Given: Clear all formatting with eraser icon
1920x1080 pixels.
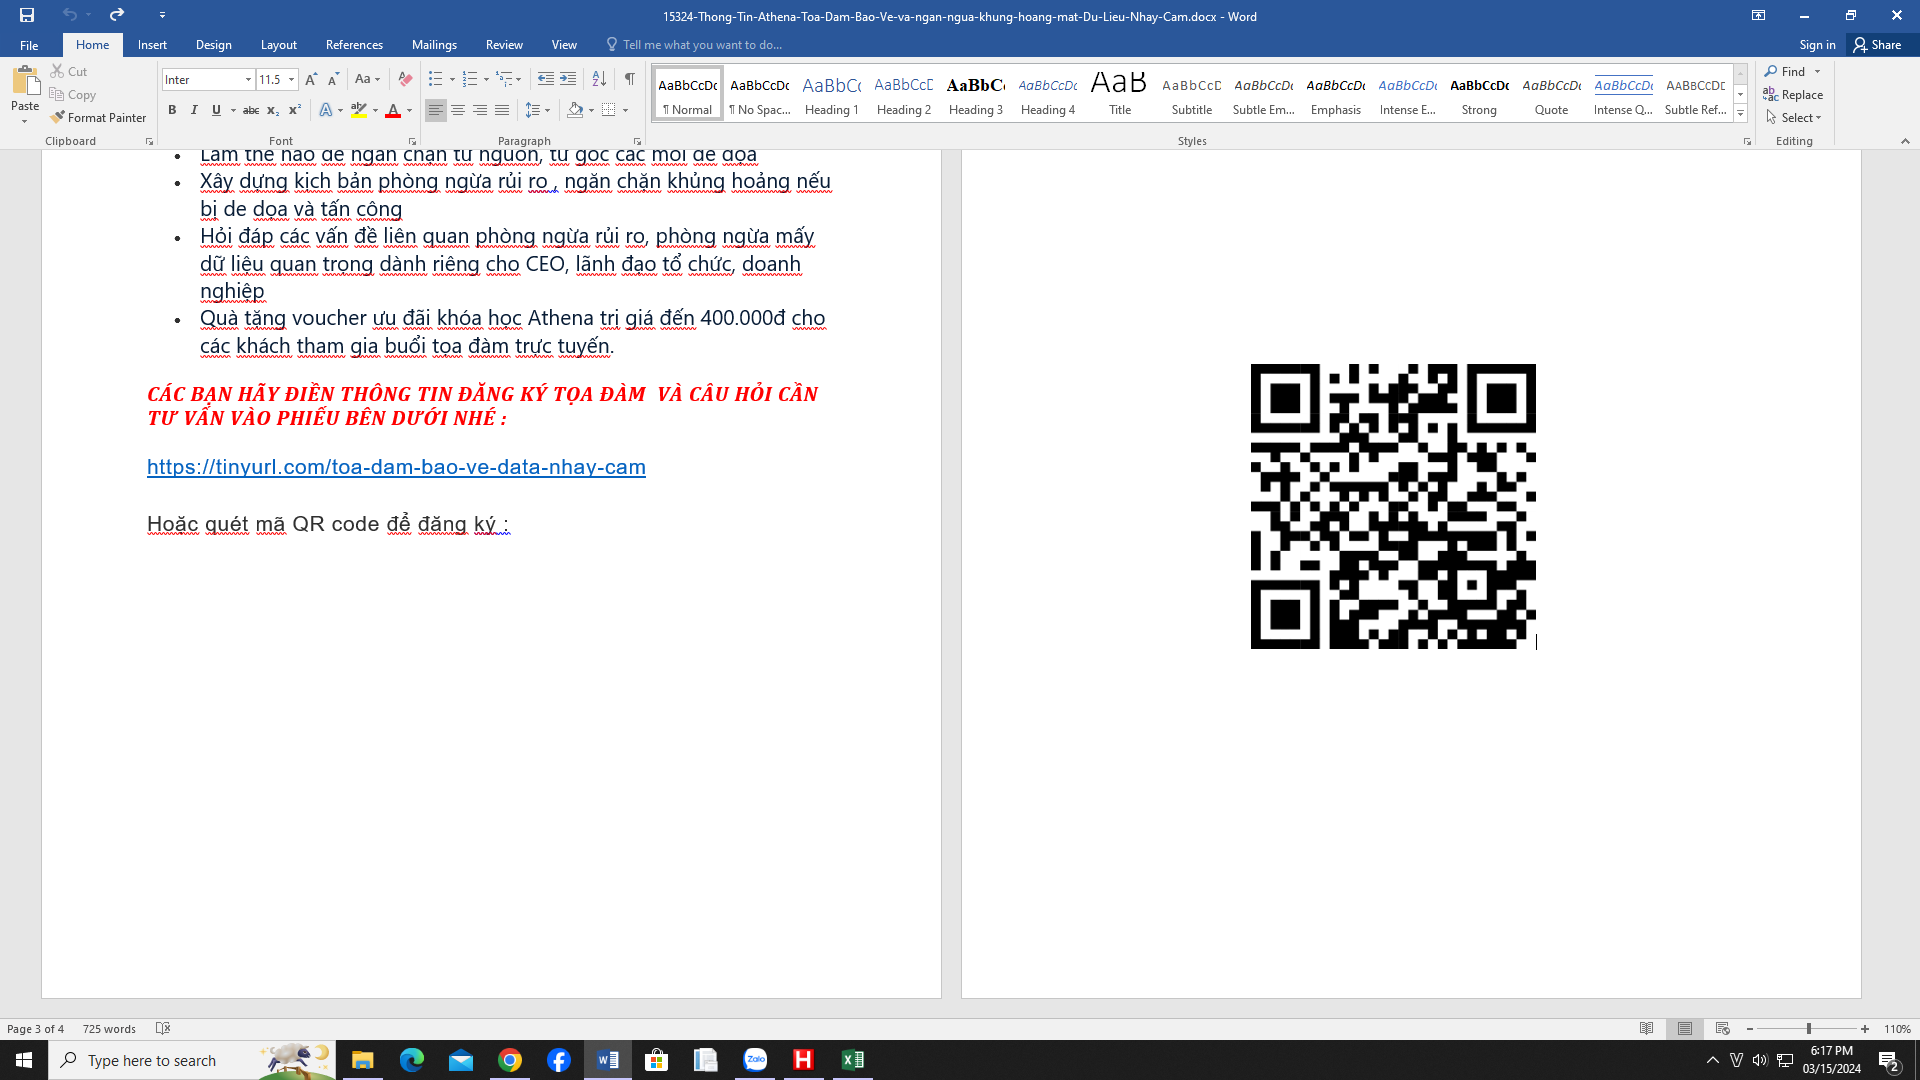Looking at the screenshot, I should pyautogui.click(x=405, y=79).
